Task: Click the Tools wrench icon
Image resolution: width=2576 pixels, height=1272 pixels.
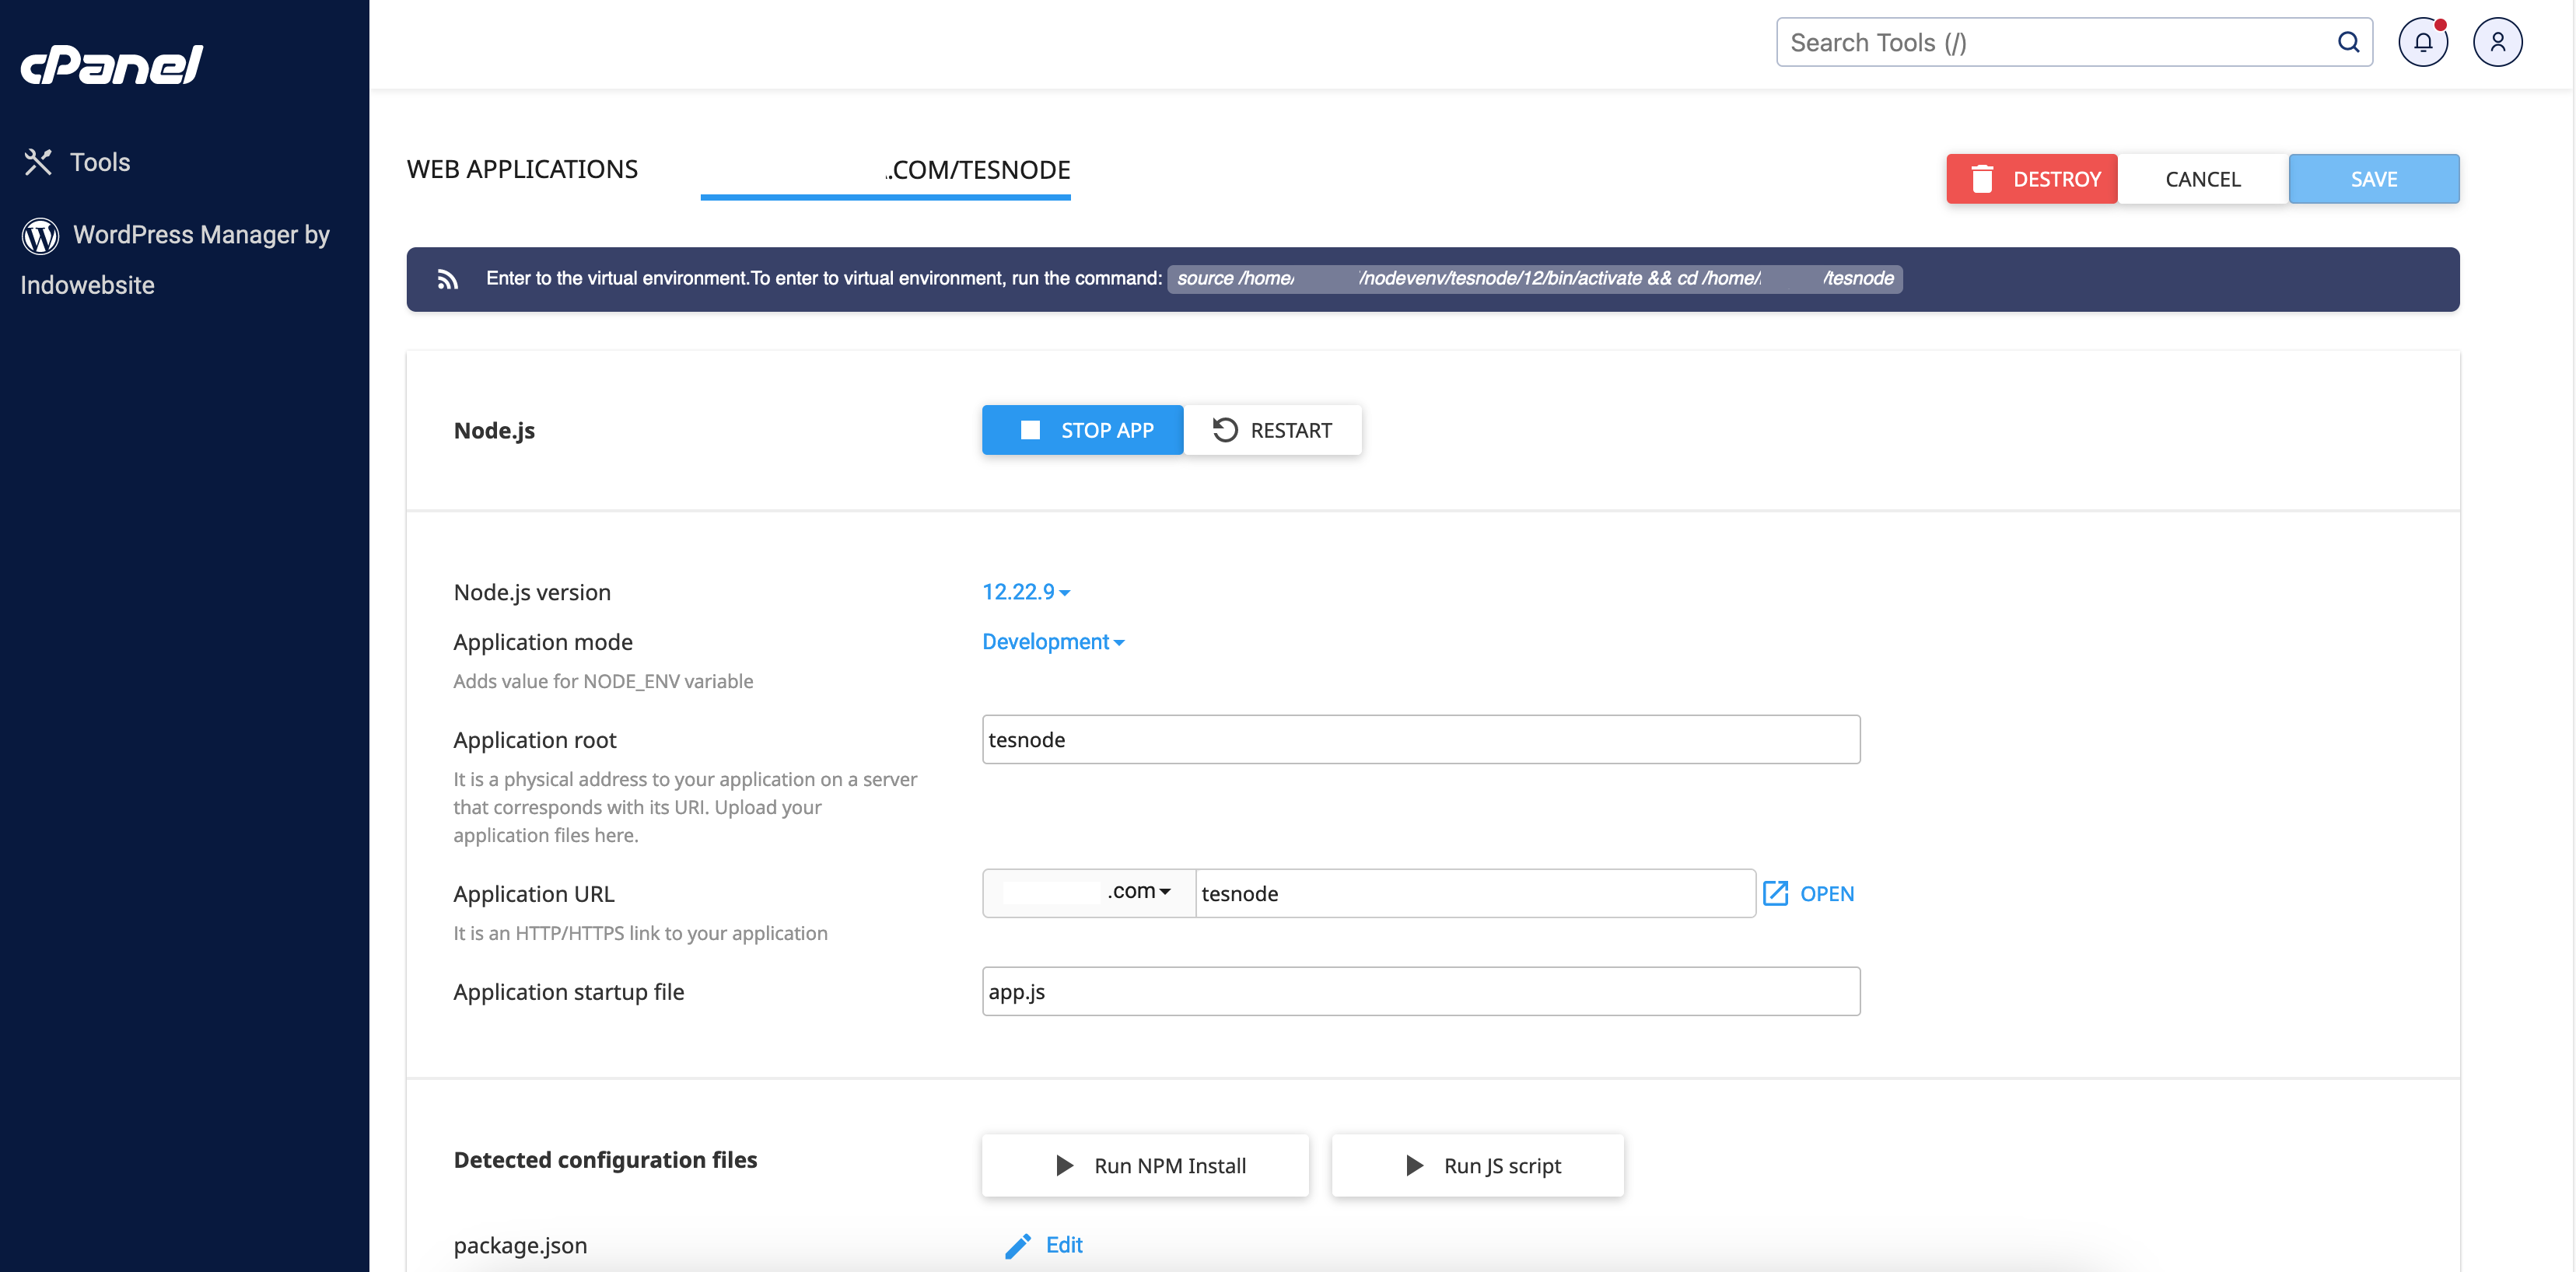Action: click(x=38, y=162)
